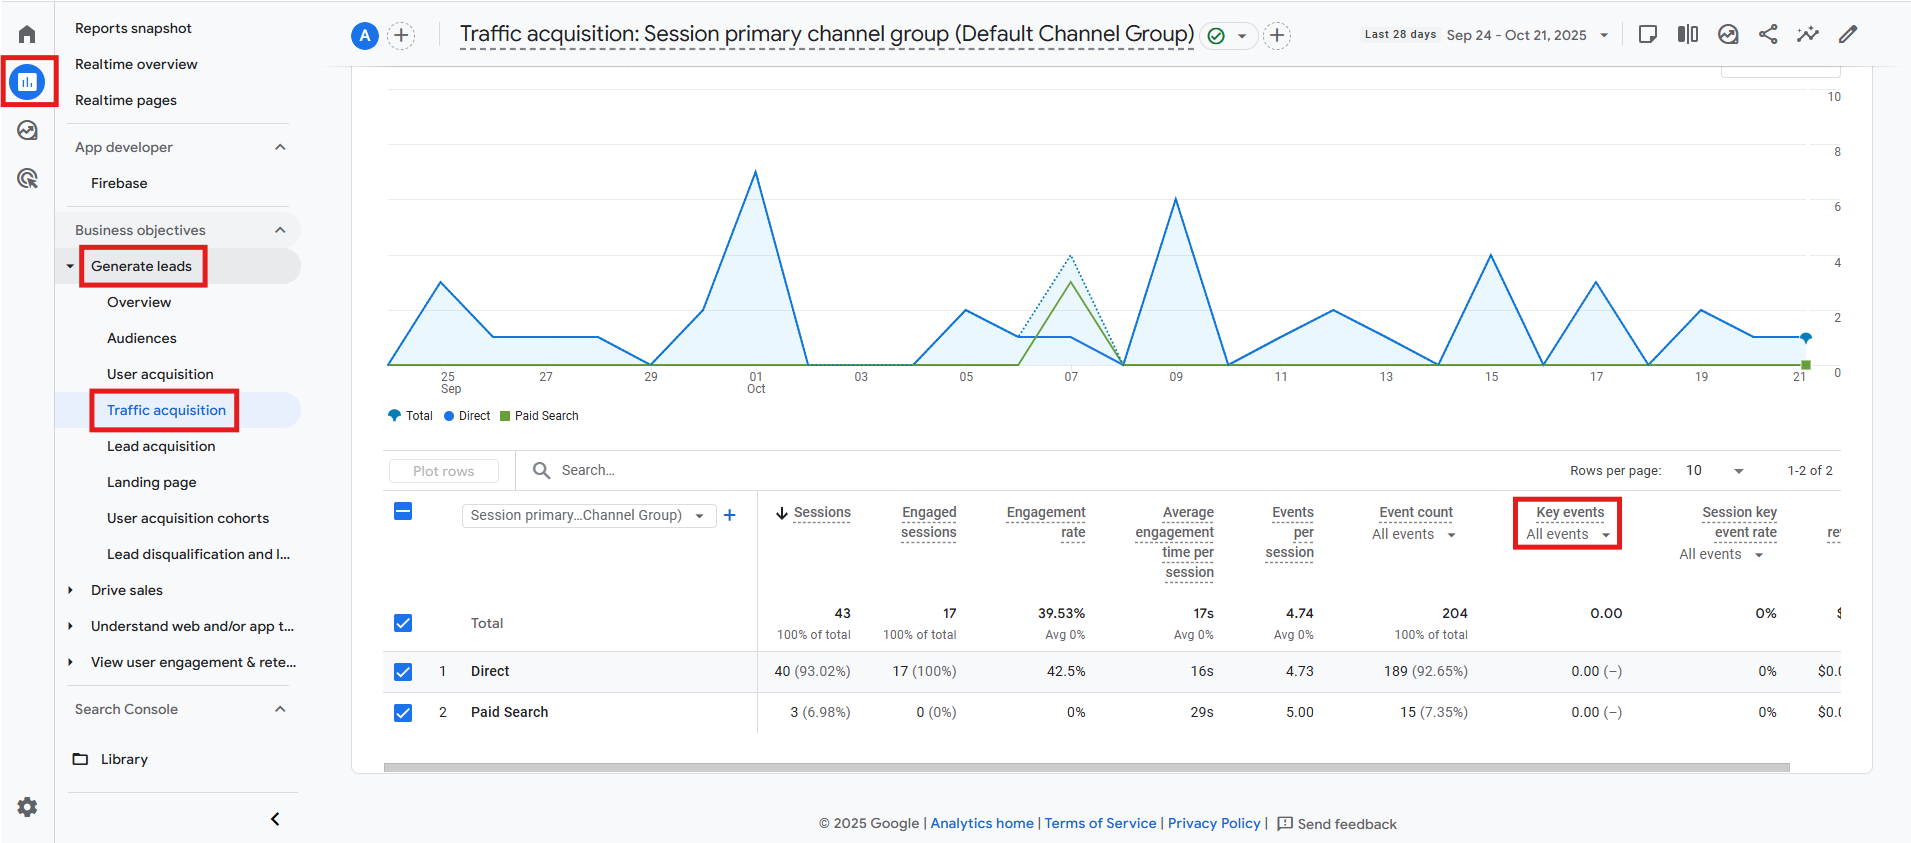Image resolution: width=1911 pixels, height=843 pixels.
Task: Collapse the Business objectives section
Action: pos(280,230)
